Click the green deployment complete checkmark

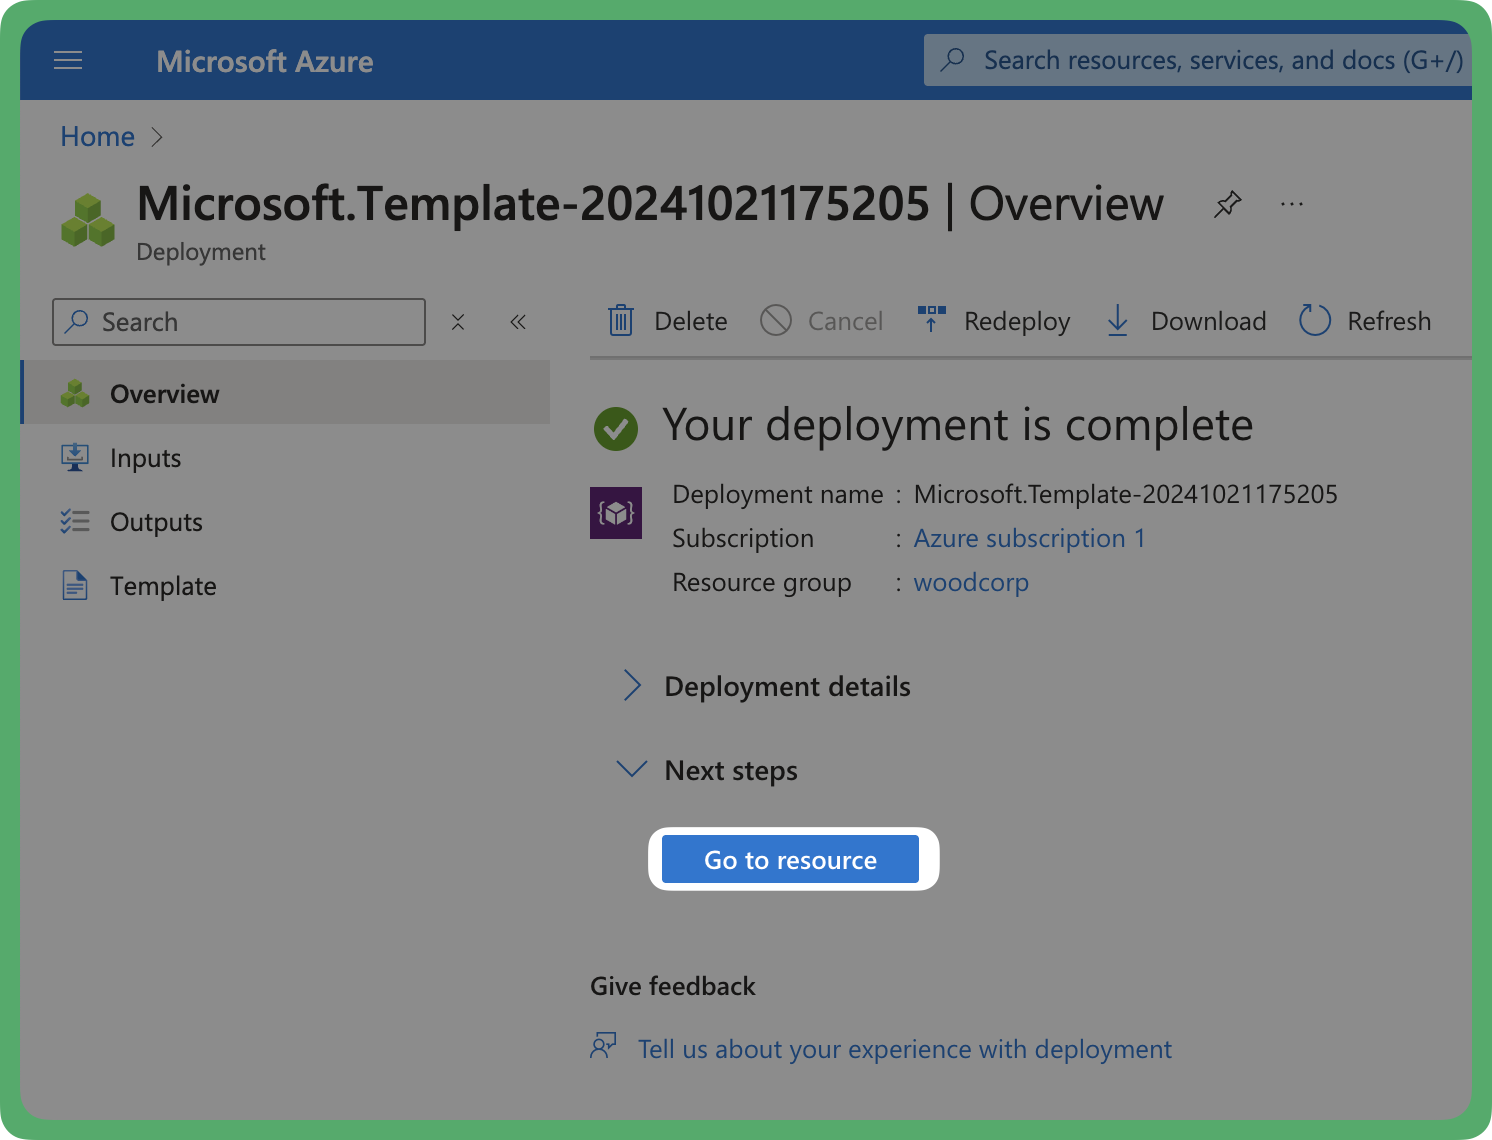(x=616, y=429)
